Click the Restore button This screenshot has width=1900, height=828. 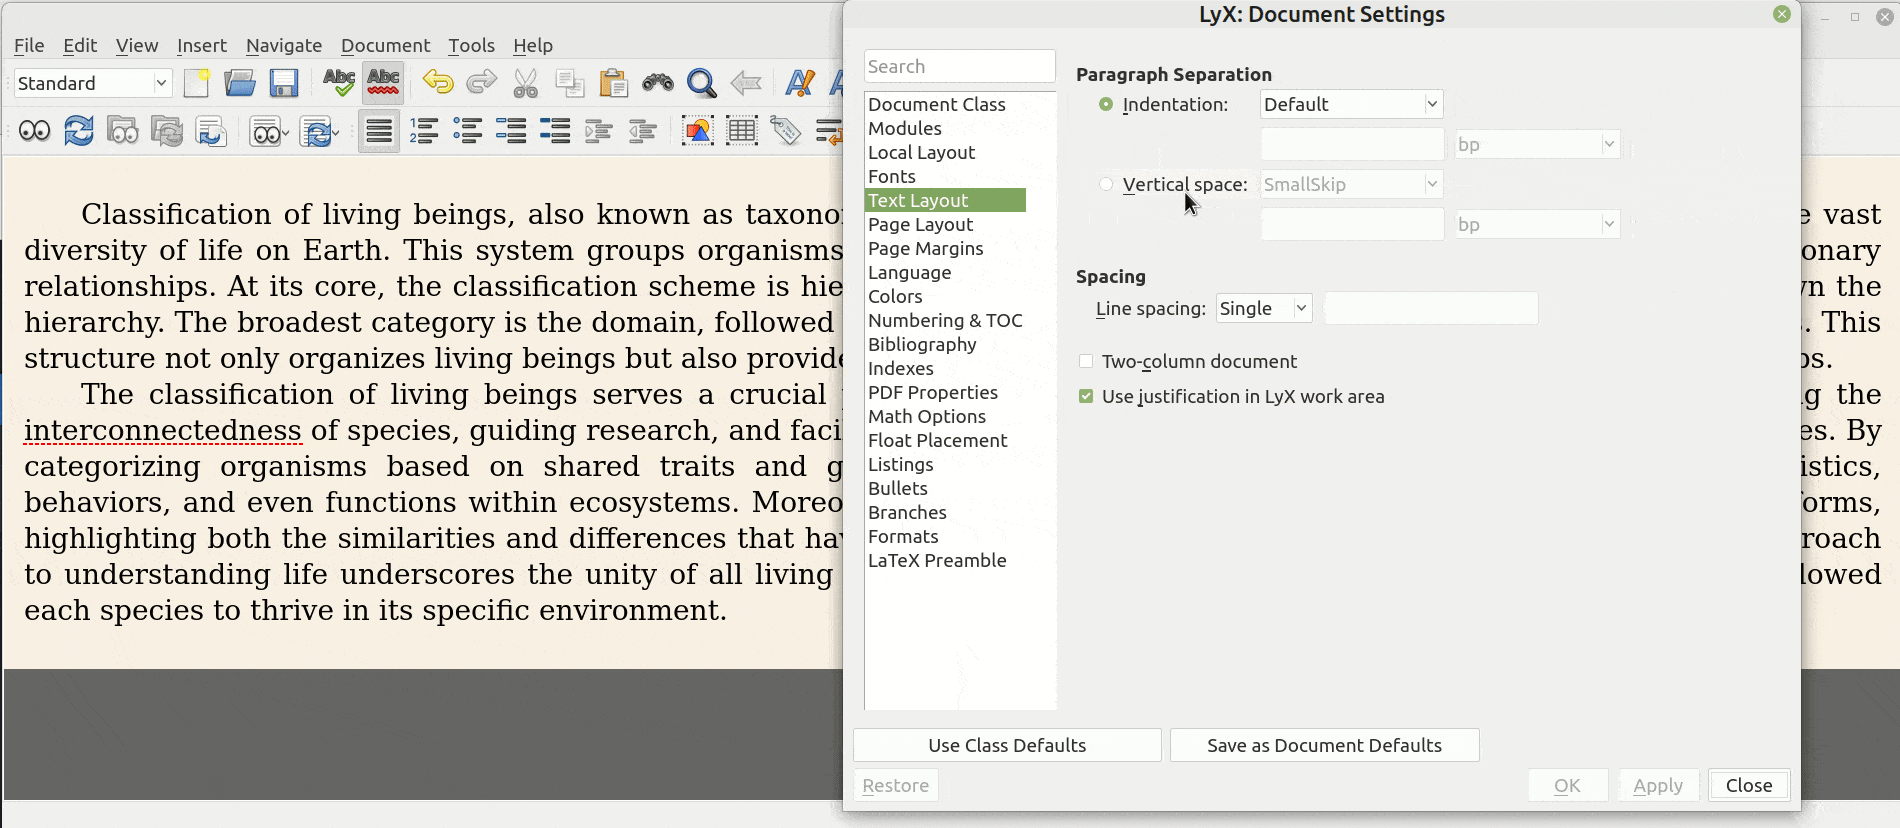(x=896, y=785)
